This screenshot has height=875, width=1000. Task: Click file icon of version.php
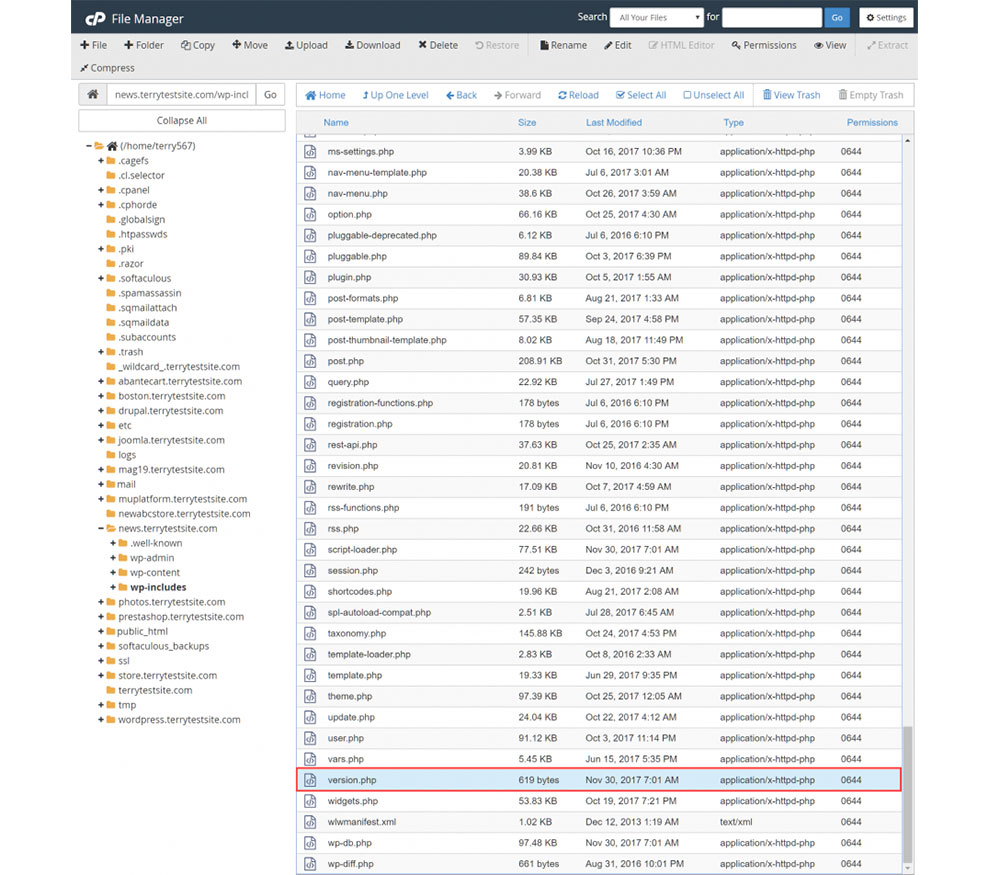point(310,780)
